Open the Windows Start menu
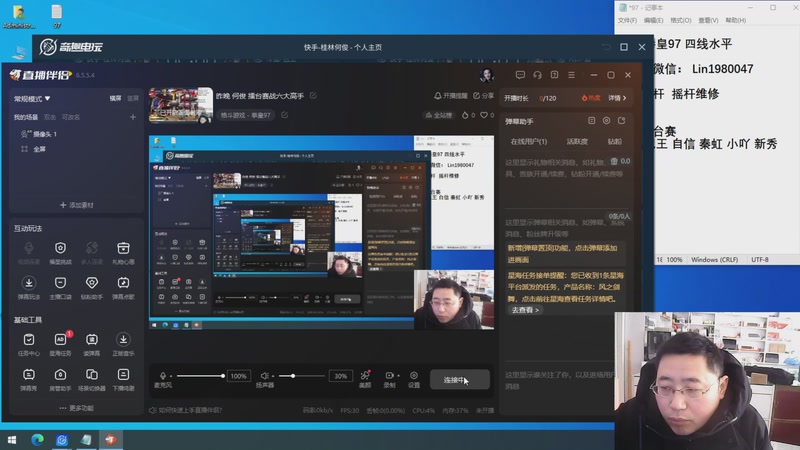This screenshot has width=800, height=450. (12, 440)
